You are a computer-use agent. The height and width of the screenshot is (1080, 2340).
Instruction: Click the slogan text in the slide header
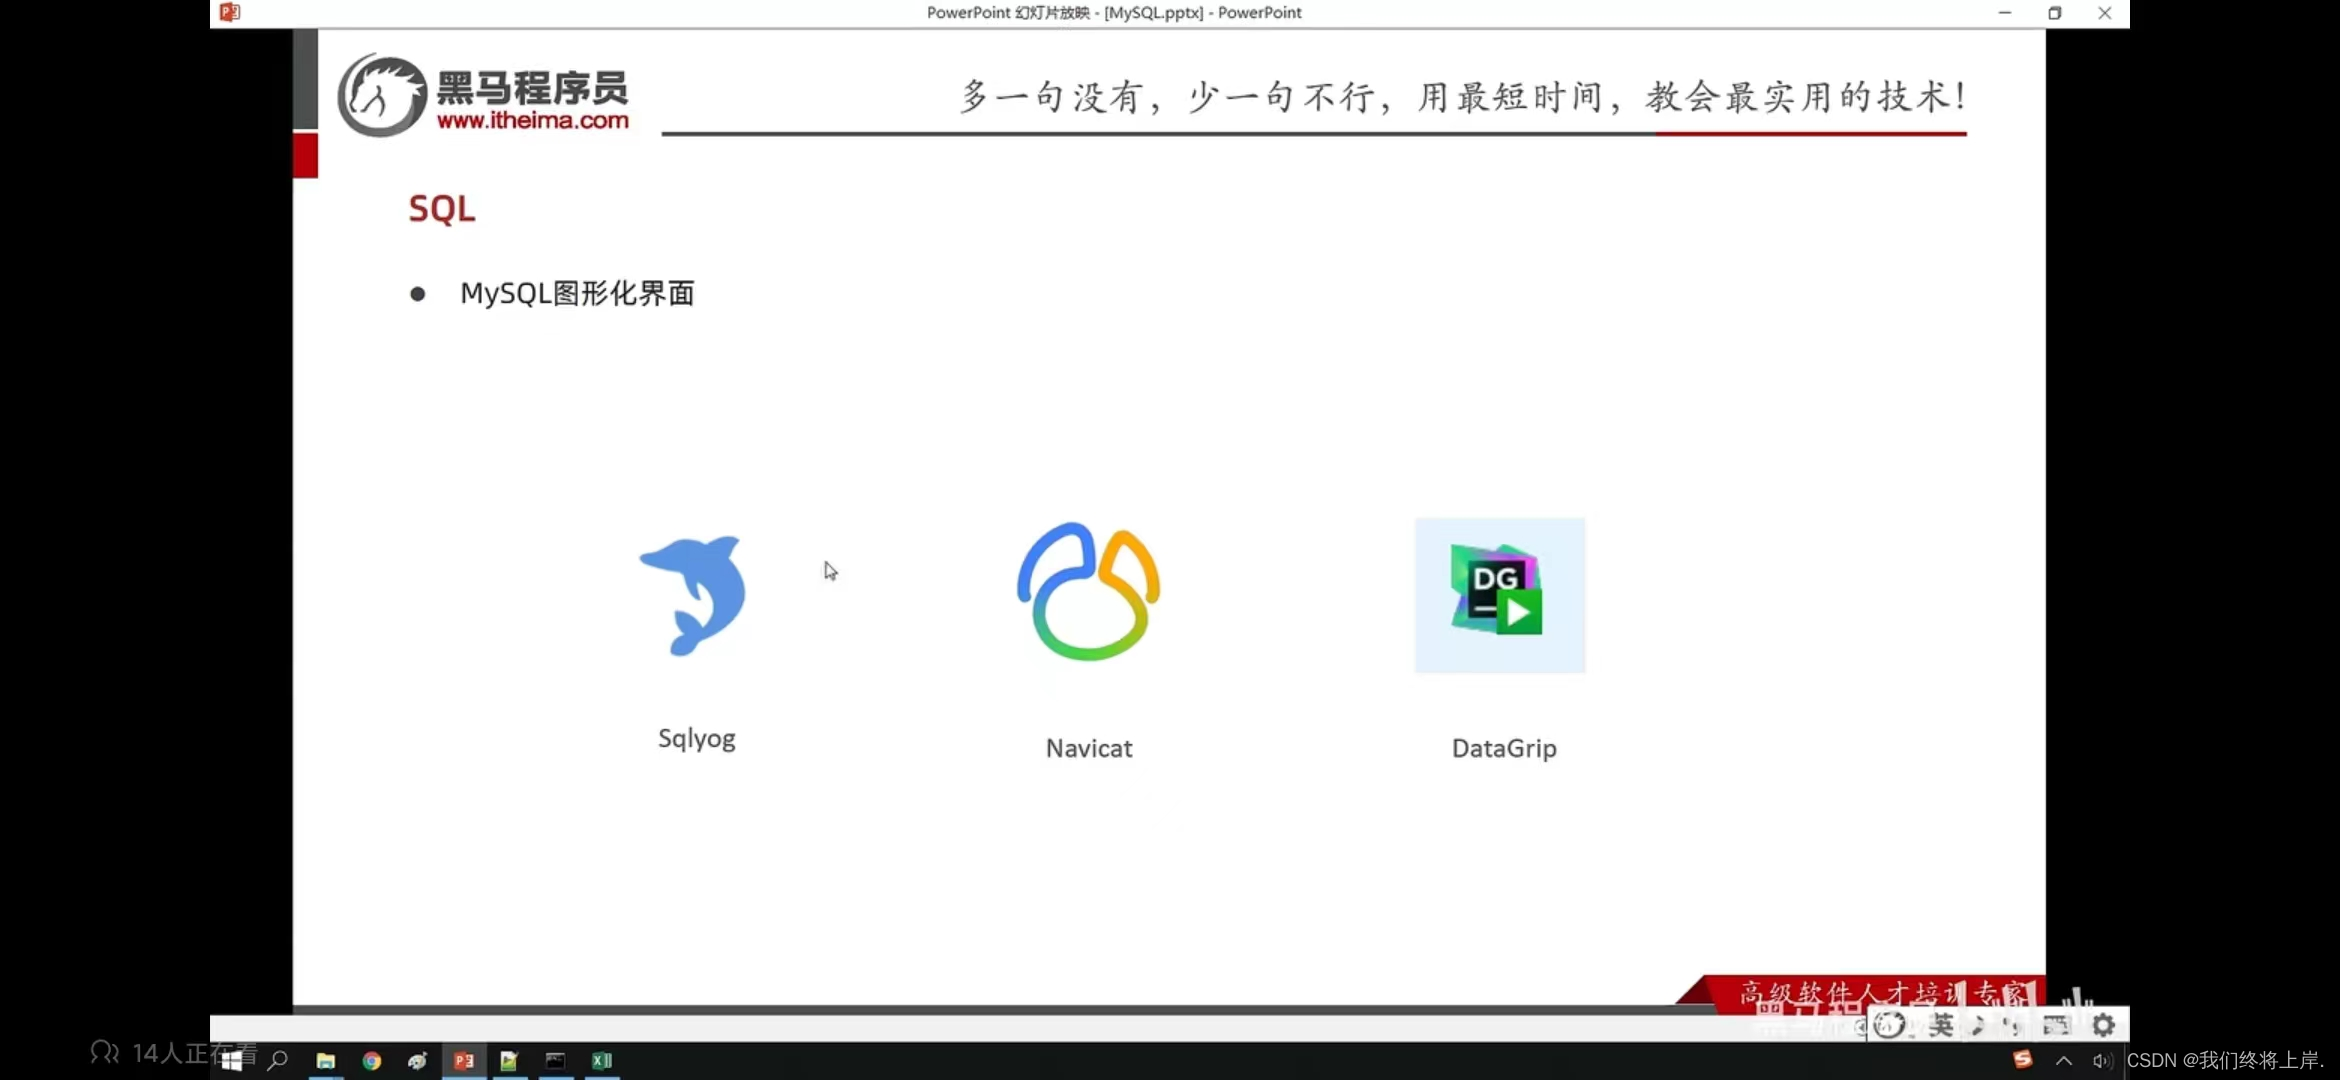click(1463, 97)
